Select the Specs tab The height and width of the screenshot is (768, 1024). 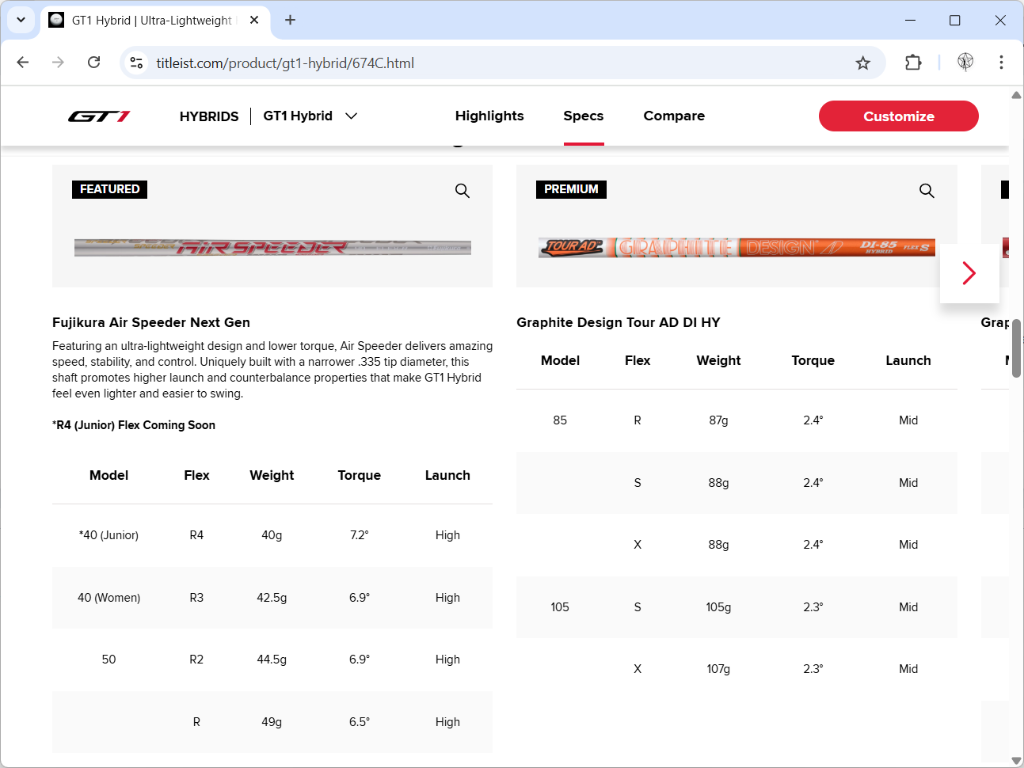coord(583,116)
